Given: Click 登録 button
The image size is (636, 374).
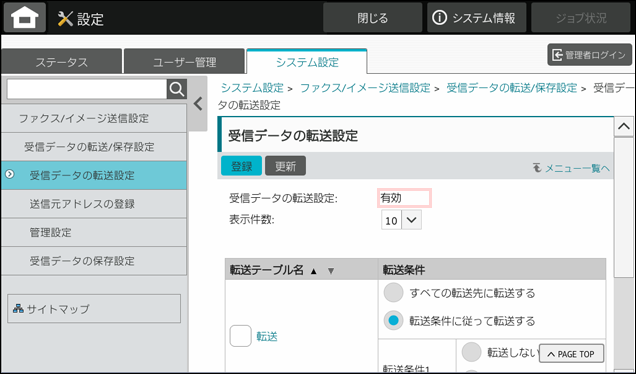Looking at the screenshot, I should [x=241, y=166].
